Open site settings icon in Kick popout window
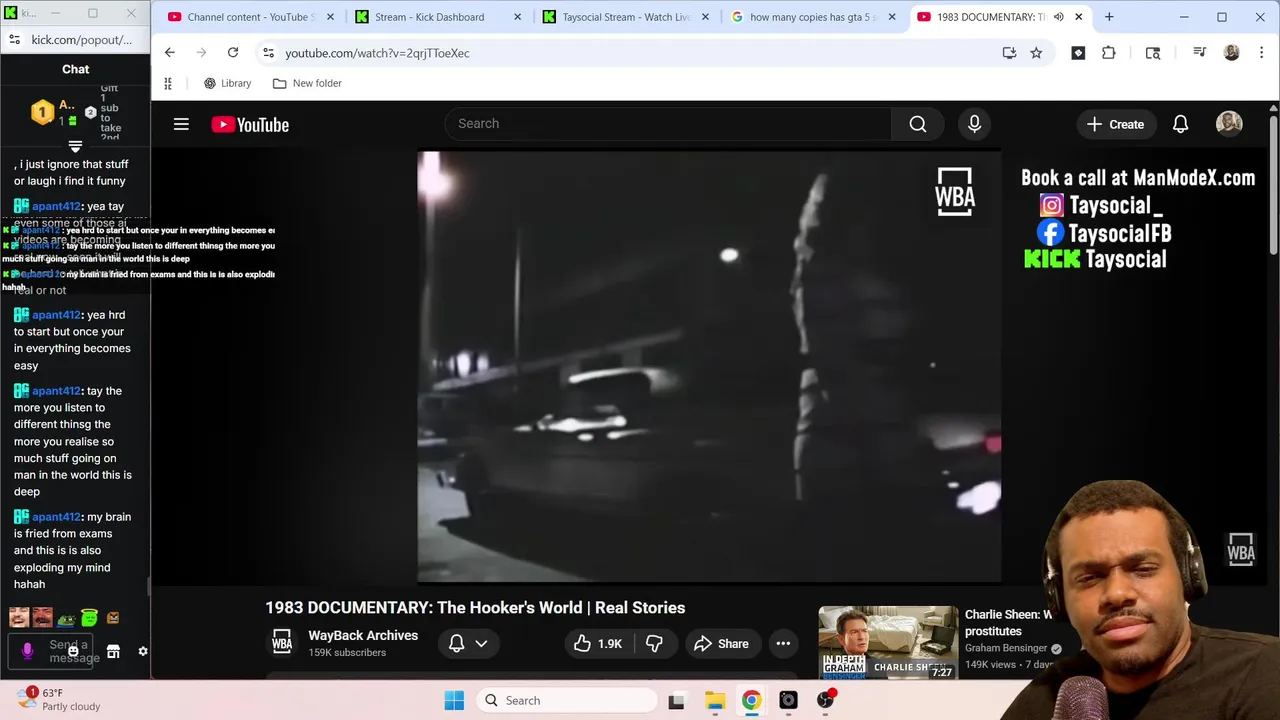Viewport: 1280px width, 720px height. 14,39
